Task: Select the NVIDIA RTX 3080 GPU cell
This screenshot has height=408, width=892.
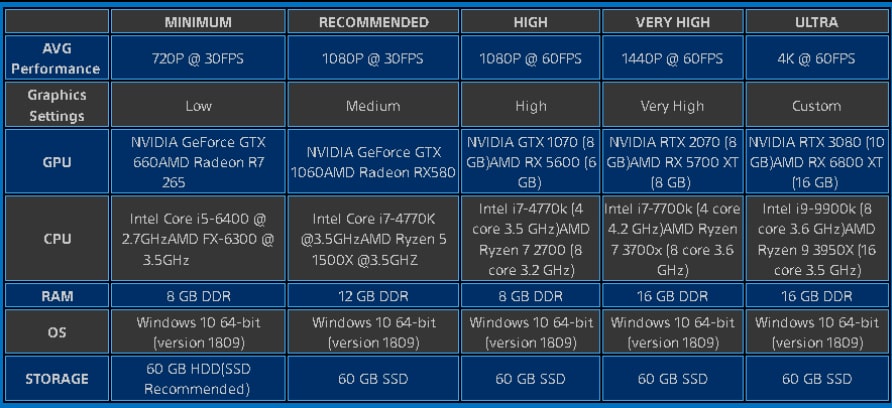Action: point(816,162)
